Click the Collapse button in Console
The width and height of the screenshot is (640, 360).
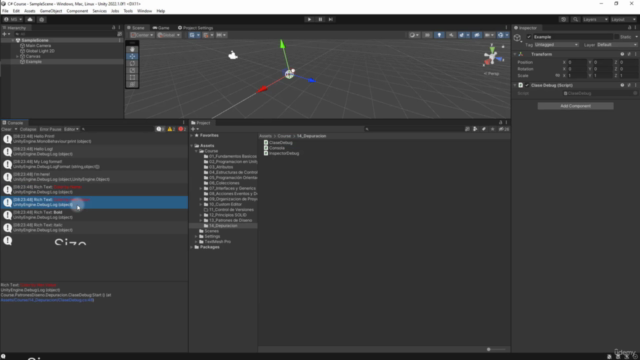pyautogui.click(x=28, y=129)
